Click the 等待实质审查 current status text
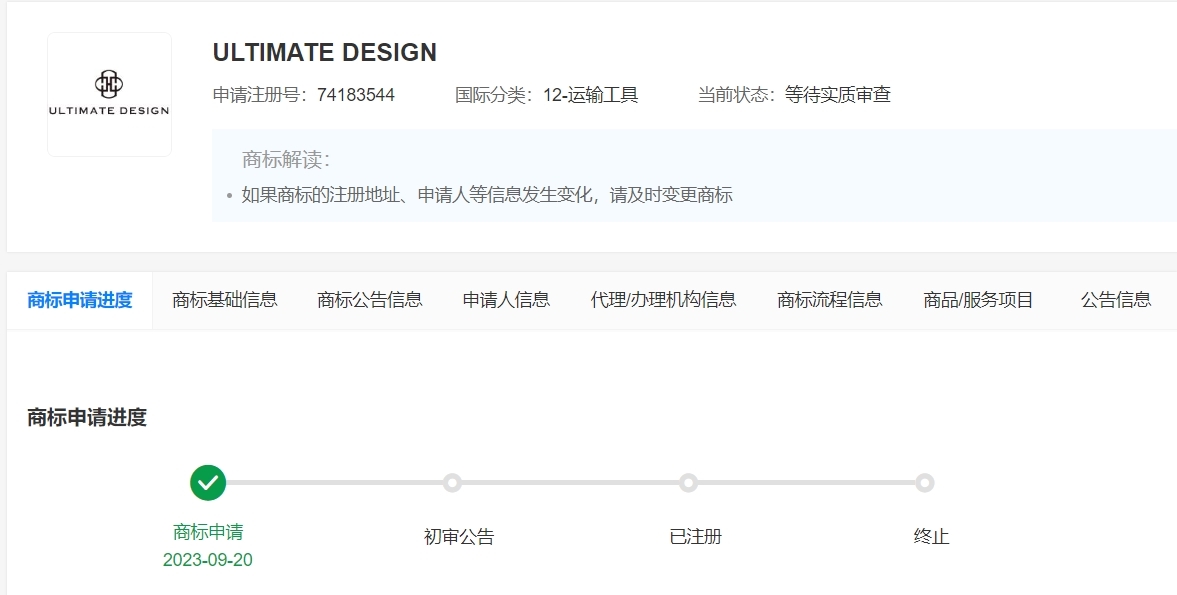This screenshot has width=1177, height=595. (x=838, y=95)
